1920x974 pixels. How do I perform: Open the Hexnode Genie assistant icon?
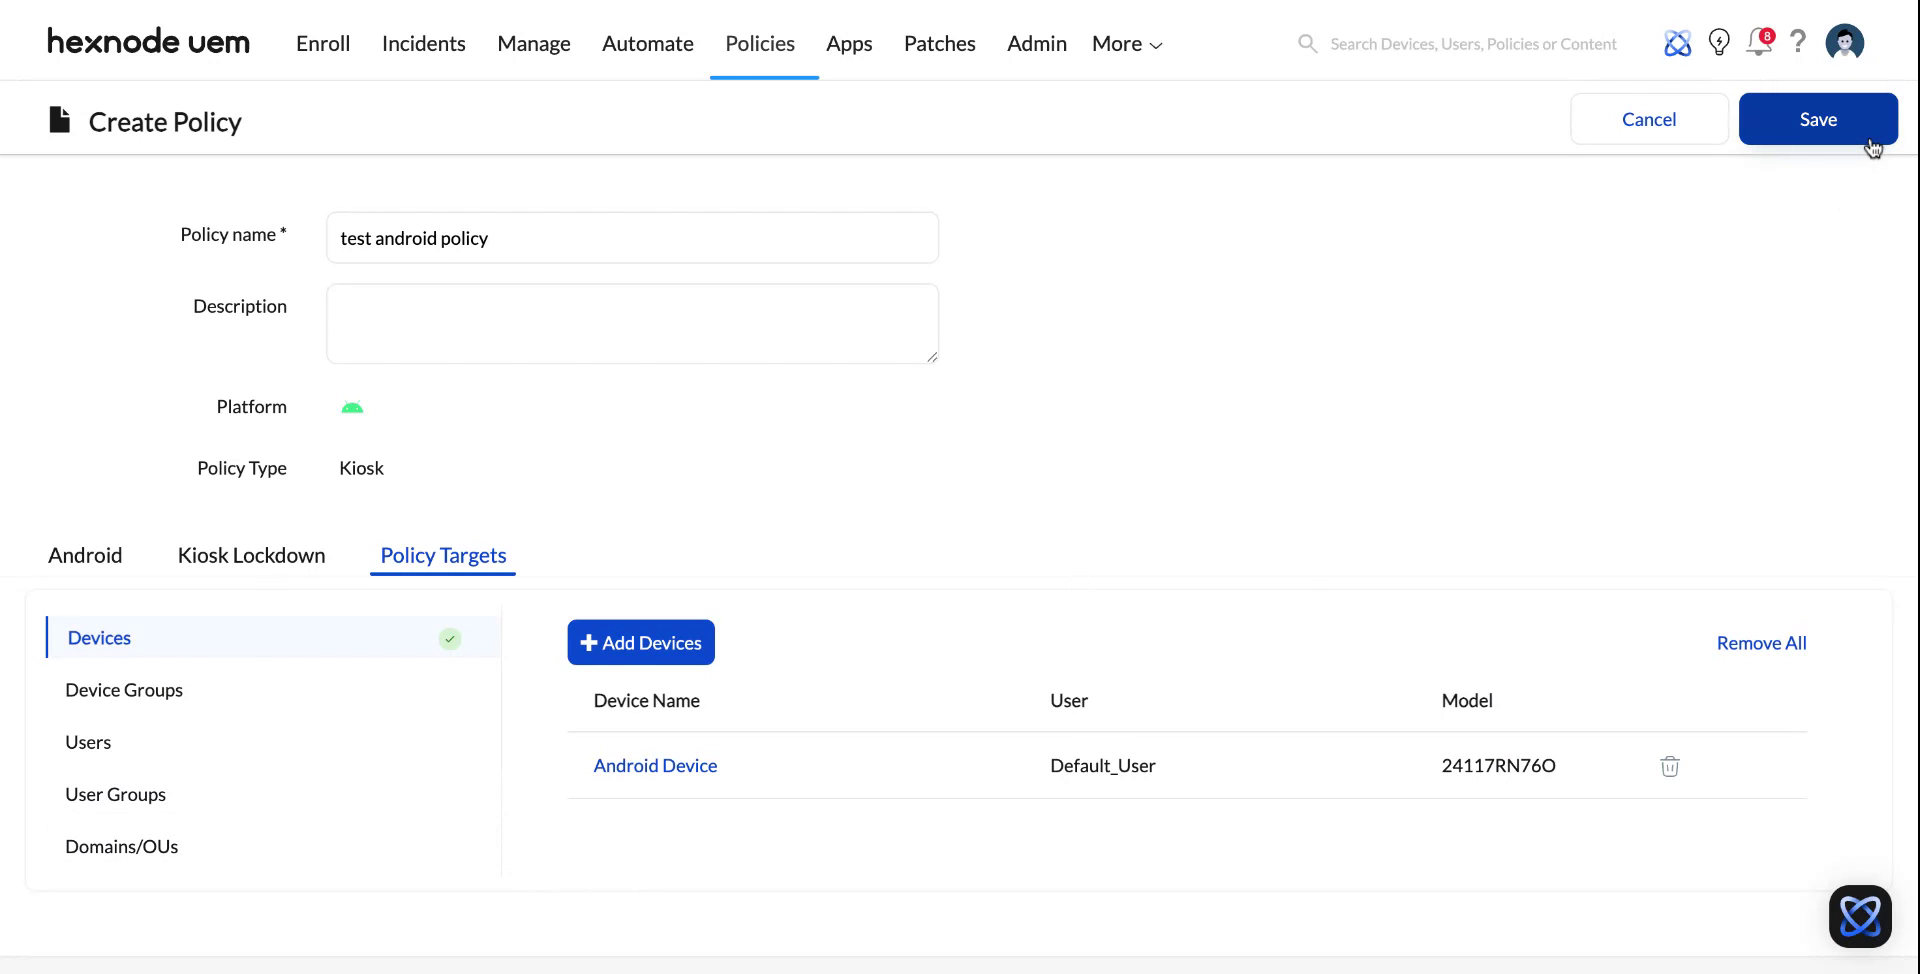1677,43
